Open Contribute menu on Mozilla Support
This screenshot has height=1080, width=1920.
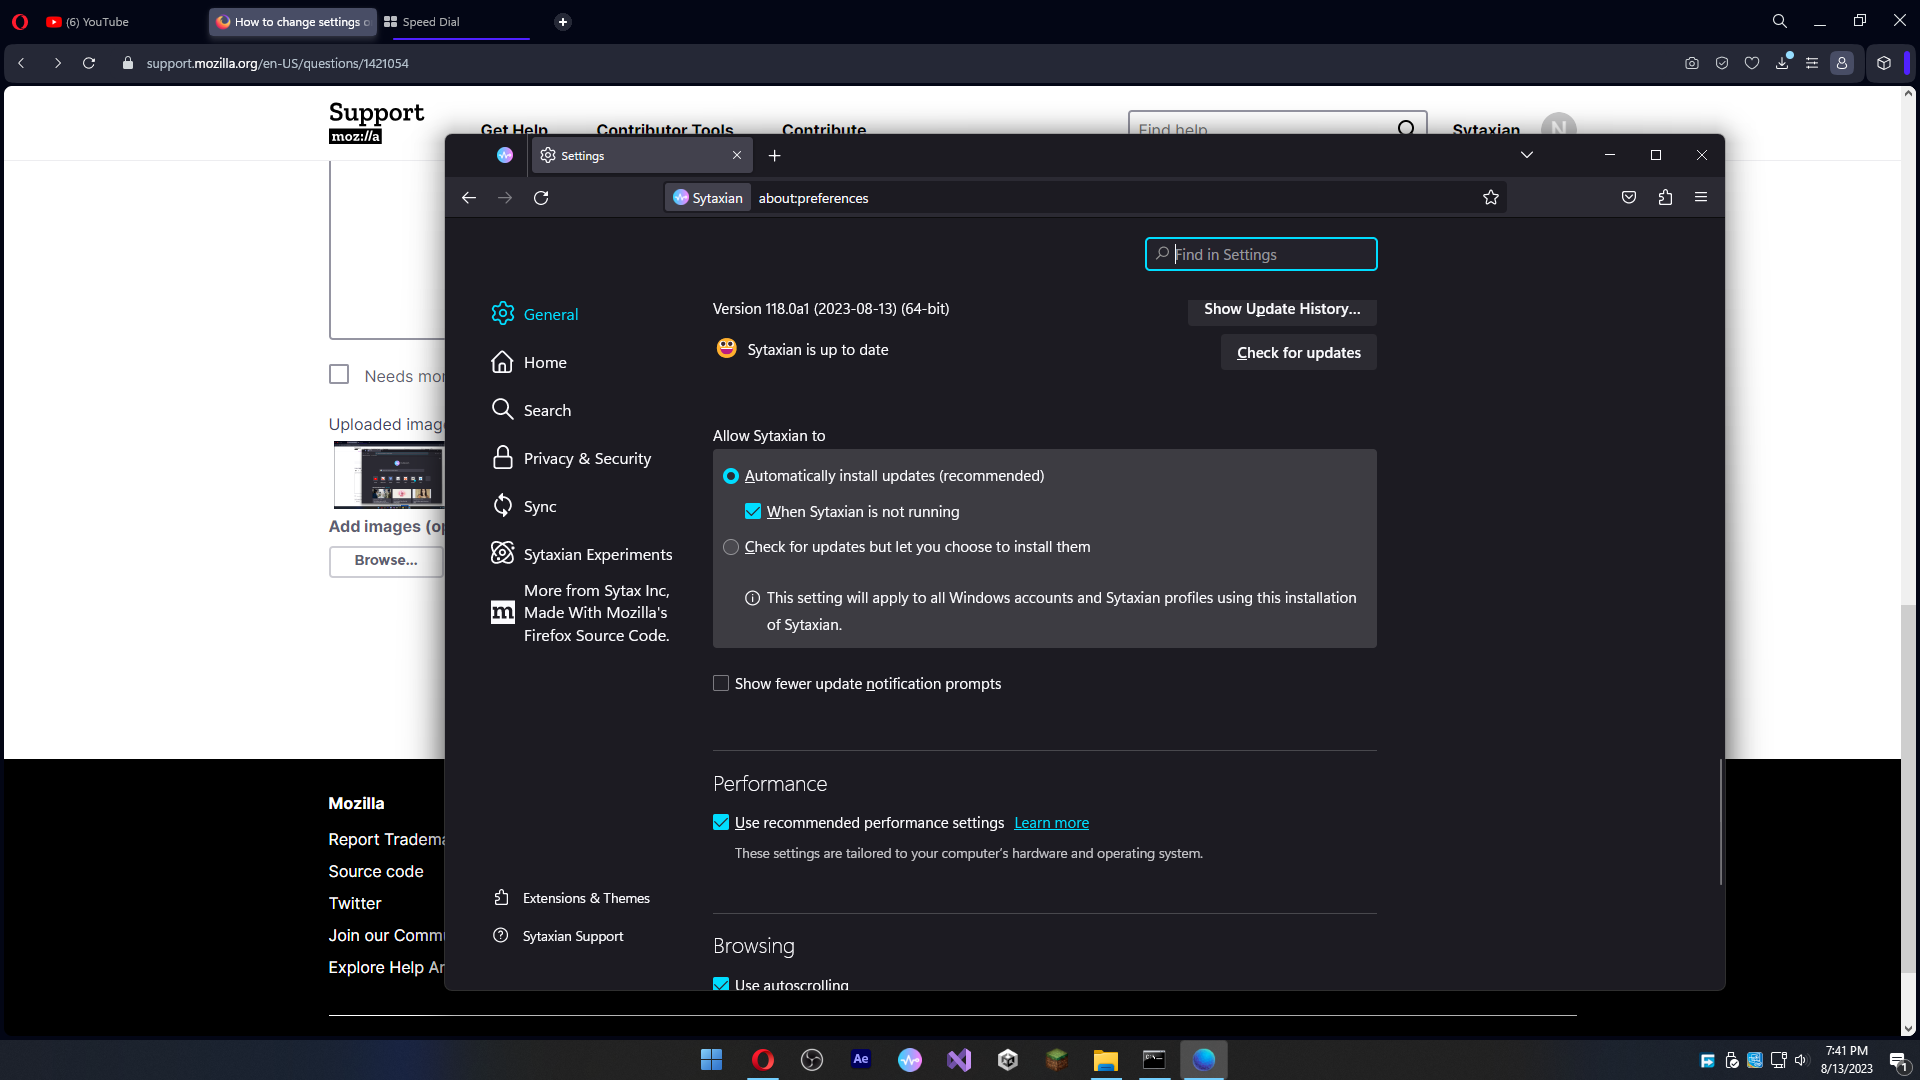[x=824, y=130]
